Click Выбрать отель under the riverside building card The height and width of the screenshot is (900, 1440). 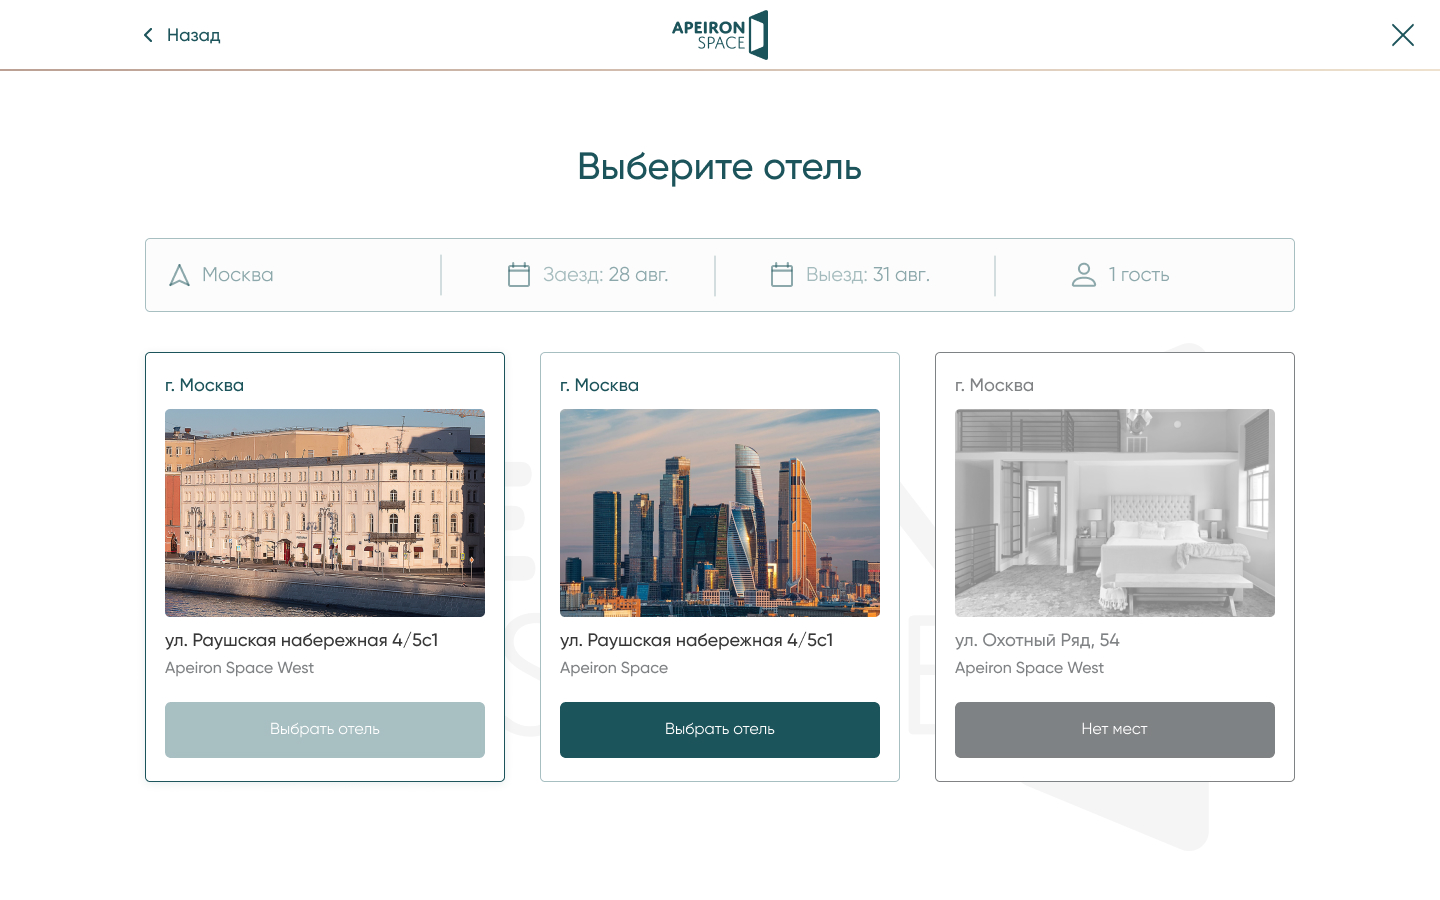(x=325, y=730)
